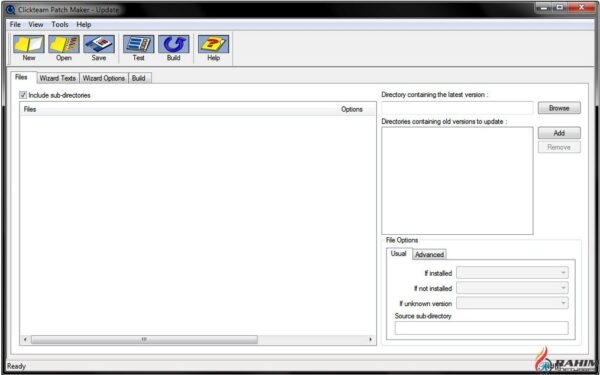Click the Clickteam Patch Maker title bar icon
Viewport: 600px width, 375px height.
tap(11, 10)
